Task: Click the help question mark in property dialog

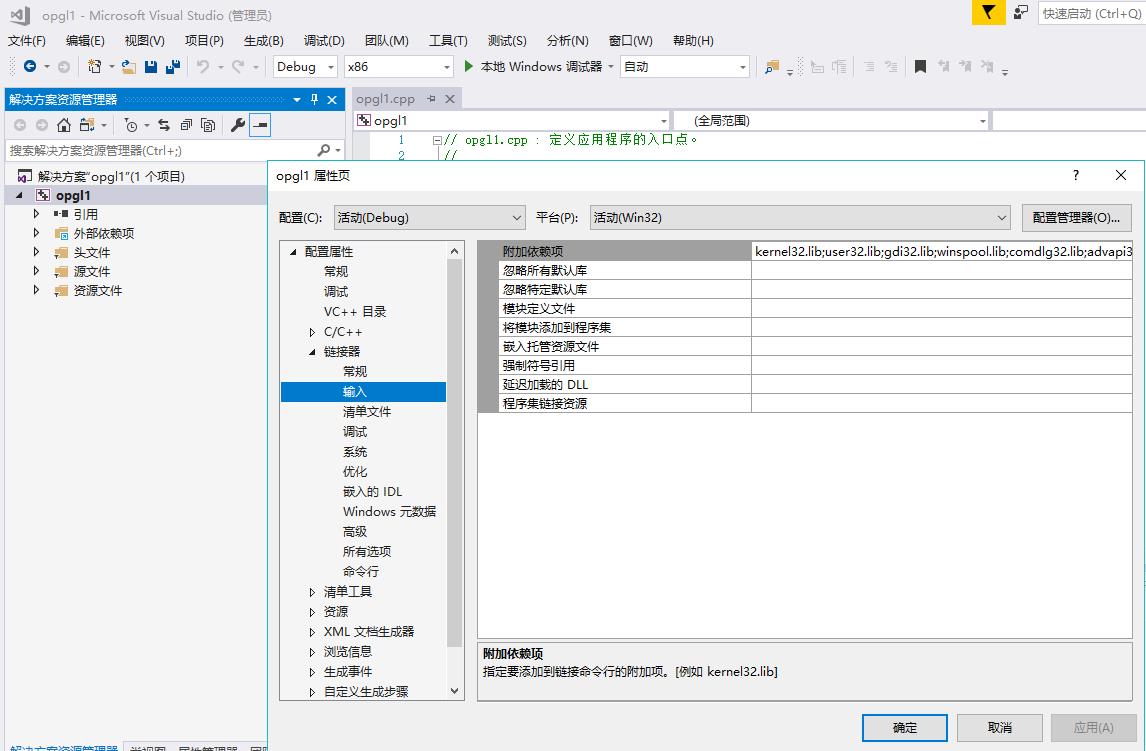Action: point(1075,175)
